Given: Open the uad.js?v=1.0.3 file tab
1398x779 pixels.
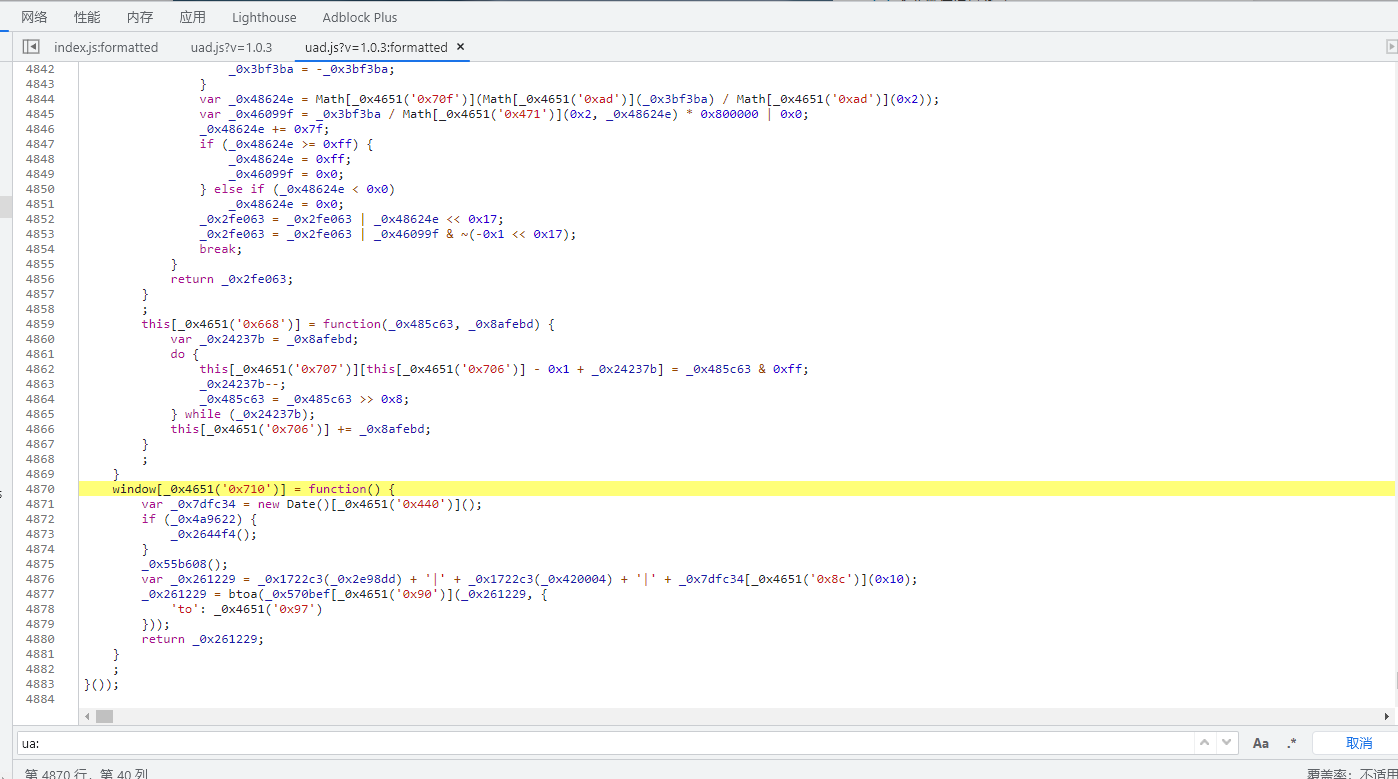Looking at the screenshot, I should (x=231, y=47).
